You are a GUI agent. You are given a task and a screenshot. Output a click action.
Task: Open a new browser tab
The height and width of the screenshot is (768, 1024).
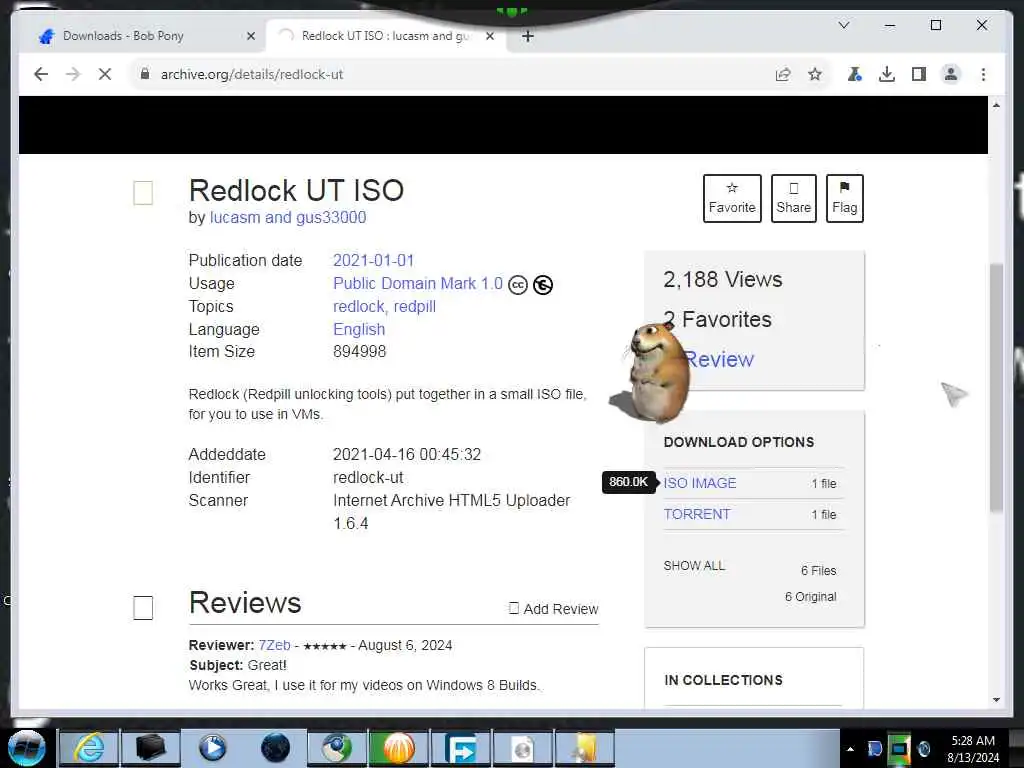(528, 36)
